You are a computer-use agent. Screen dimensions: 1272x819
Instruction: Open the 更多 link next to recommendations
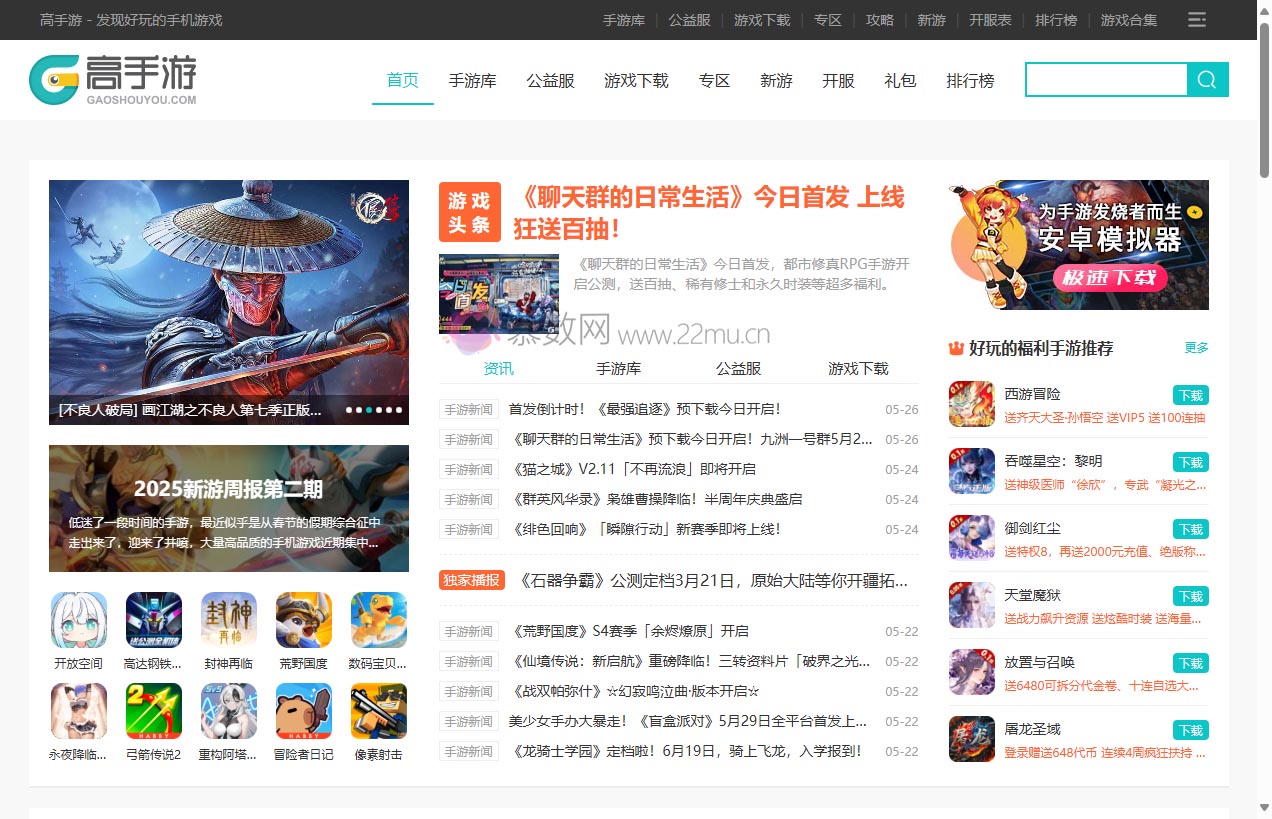click(1196, 348)
